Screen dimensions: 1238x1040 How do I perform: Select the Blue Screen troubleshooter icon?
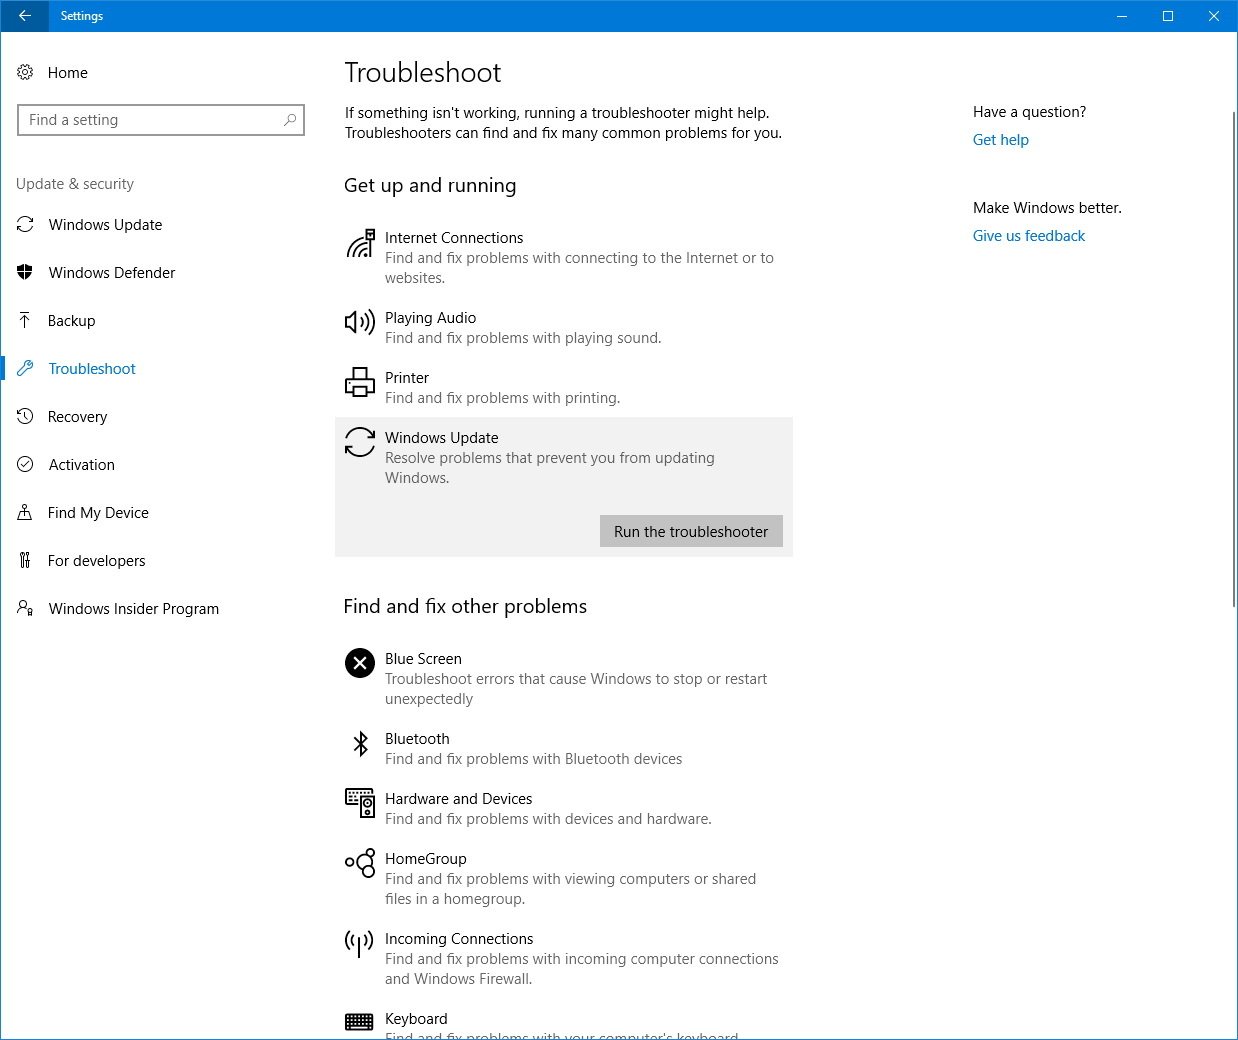click(x=359, y=663)
